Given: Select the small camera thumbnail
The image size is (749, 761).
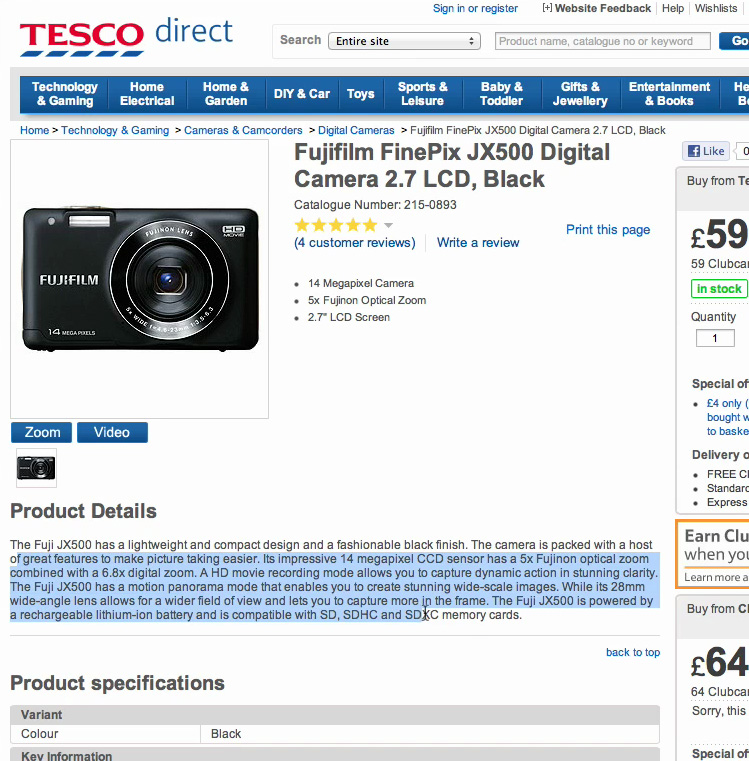Looking at the screenshot, I should click(36, 468).
